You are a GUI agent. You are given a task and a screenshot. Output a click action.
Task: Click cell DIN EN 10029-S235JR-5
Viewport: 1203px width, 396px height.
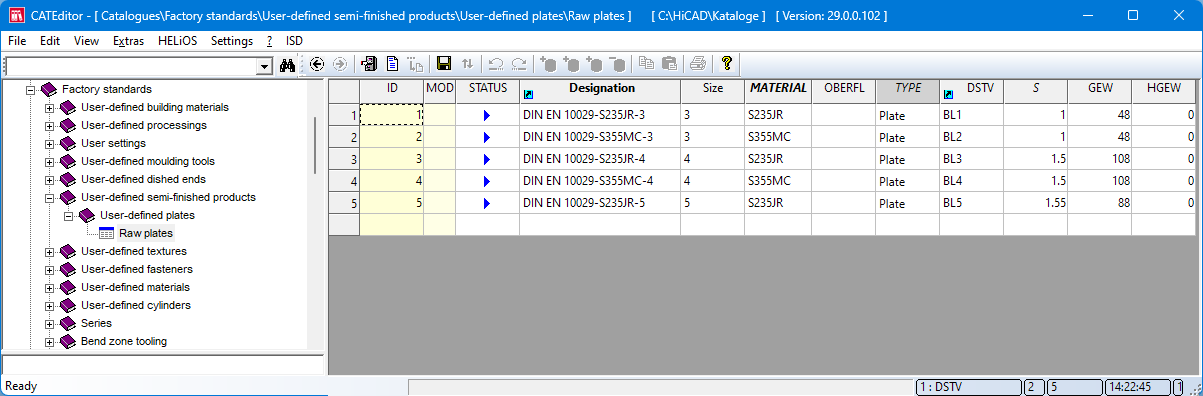[x=600, y=203]
